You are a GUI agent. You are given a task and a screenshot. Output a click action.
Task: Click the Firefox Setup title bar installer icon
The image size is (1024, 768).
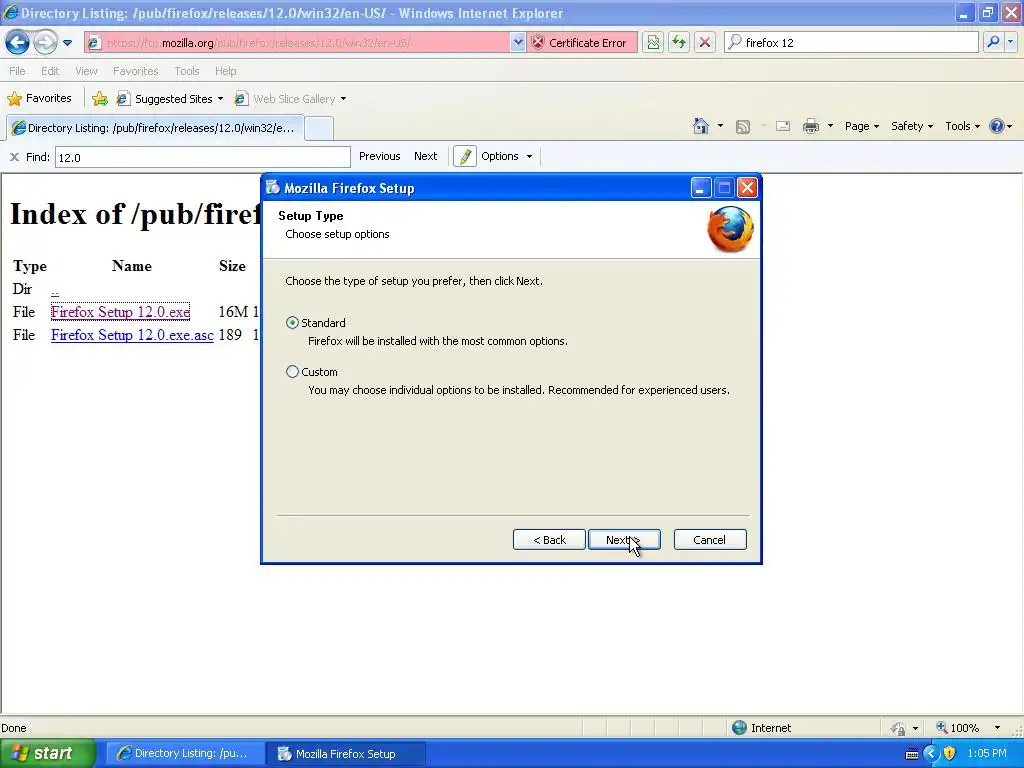(x=272, y=188)
